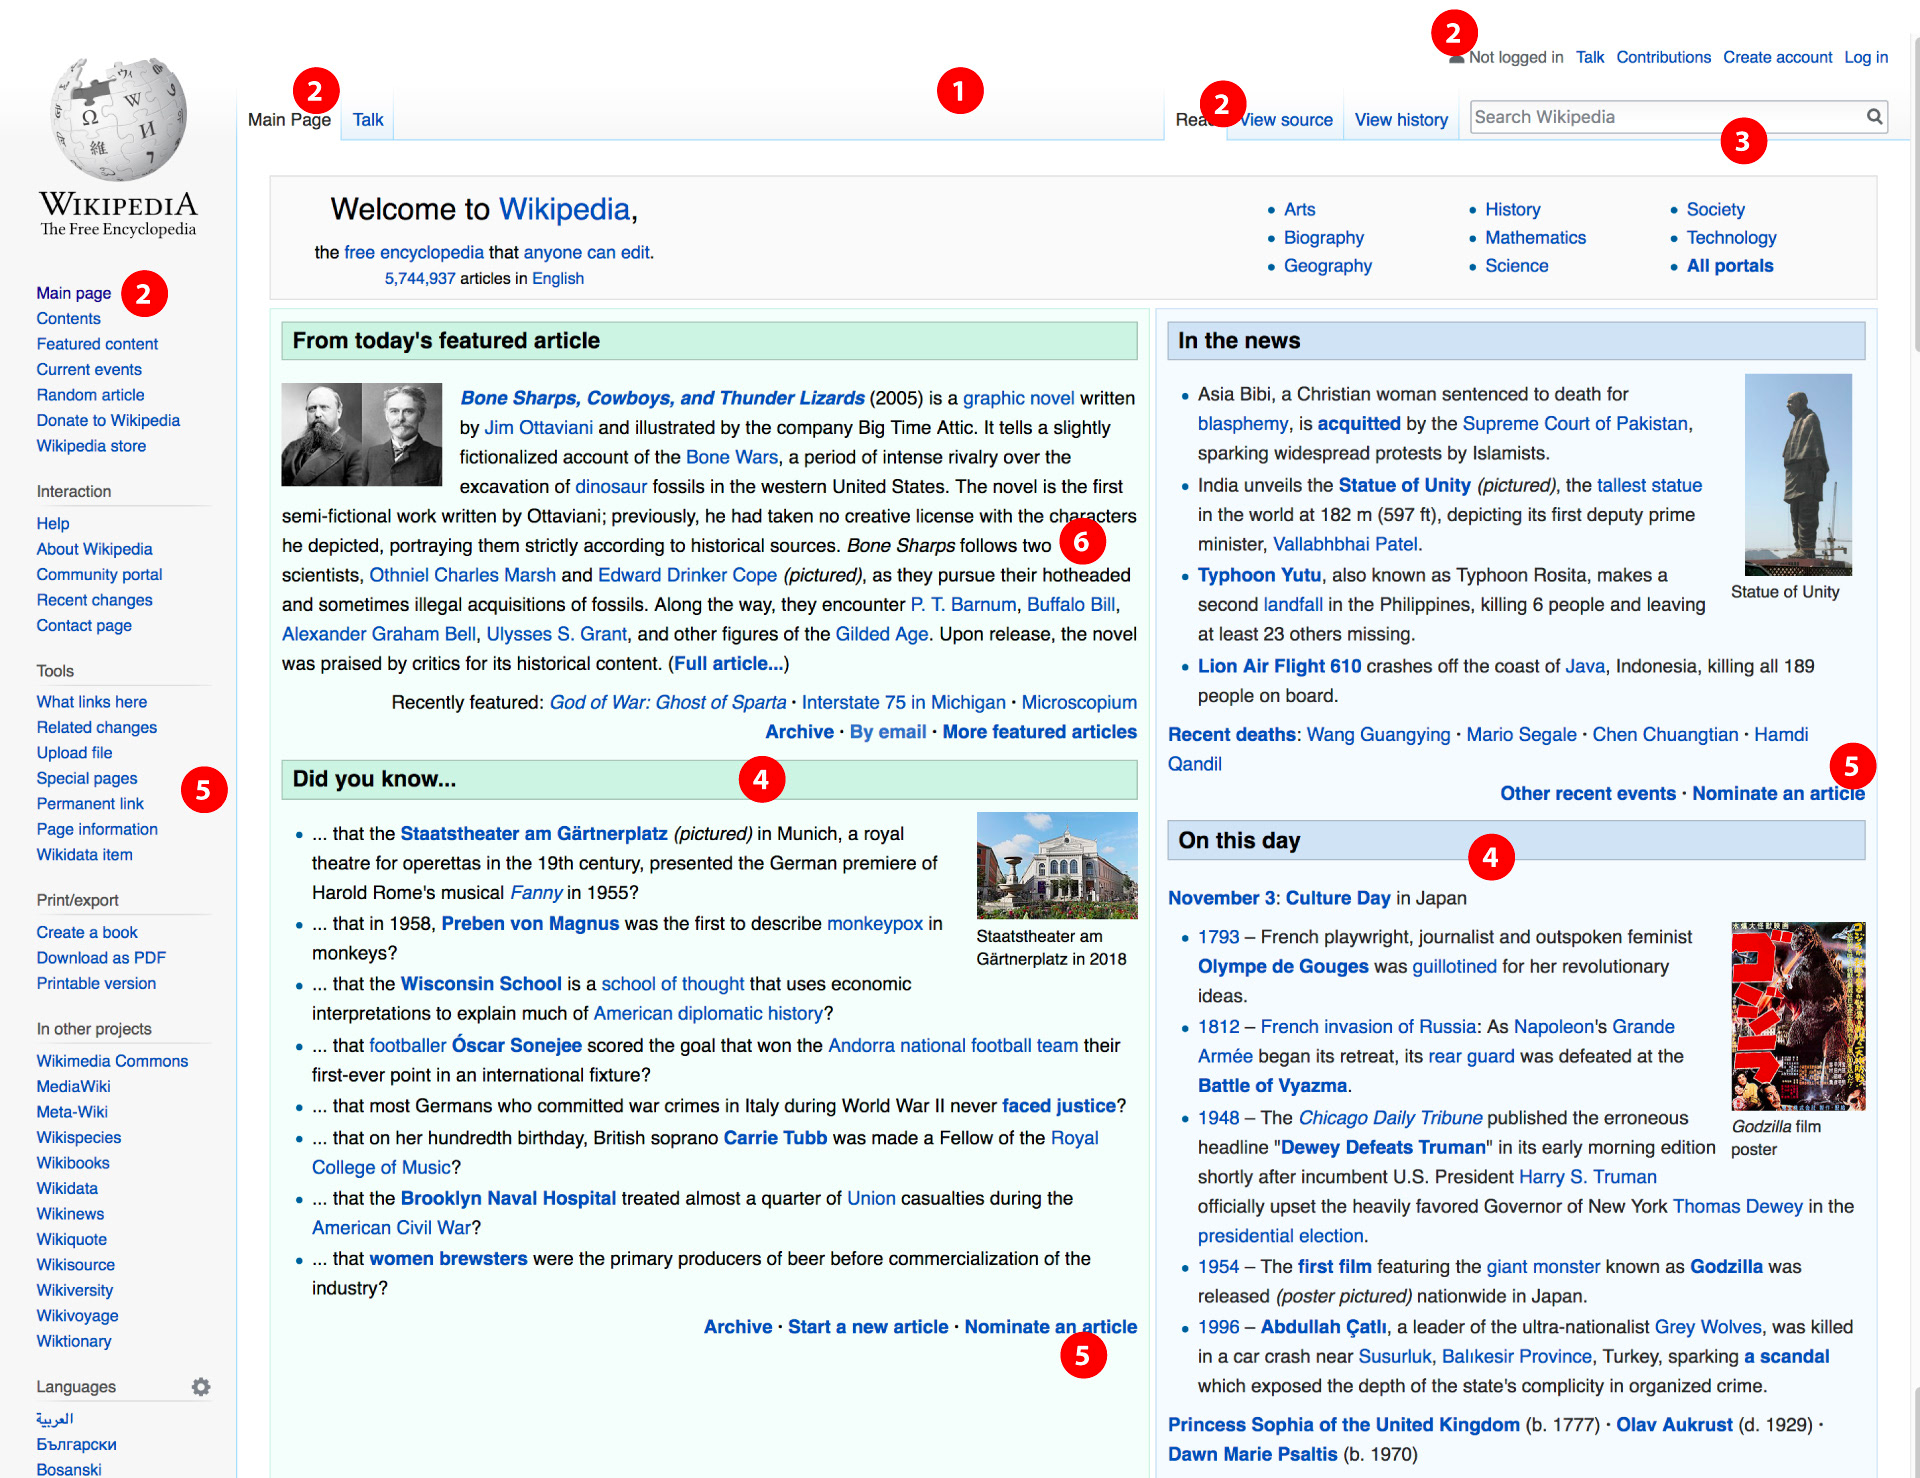
Task: Open Brooklyn Naval Hospital link
Action: (x=508, y=1198)
